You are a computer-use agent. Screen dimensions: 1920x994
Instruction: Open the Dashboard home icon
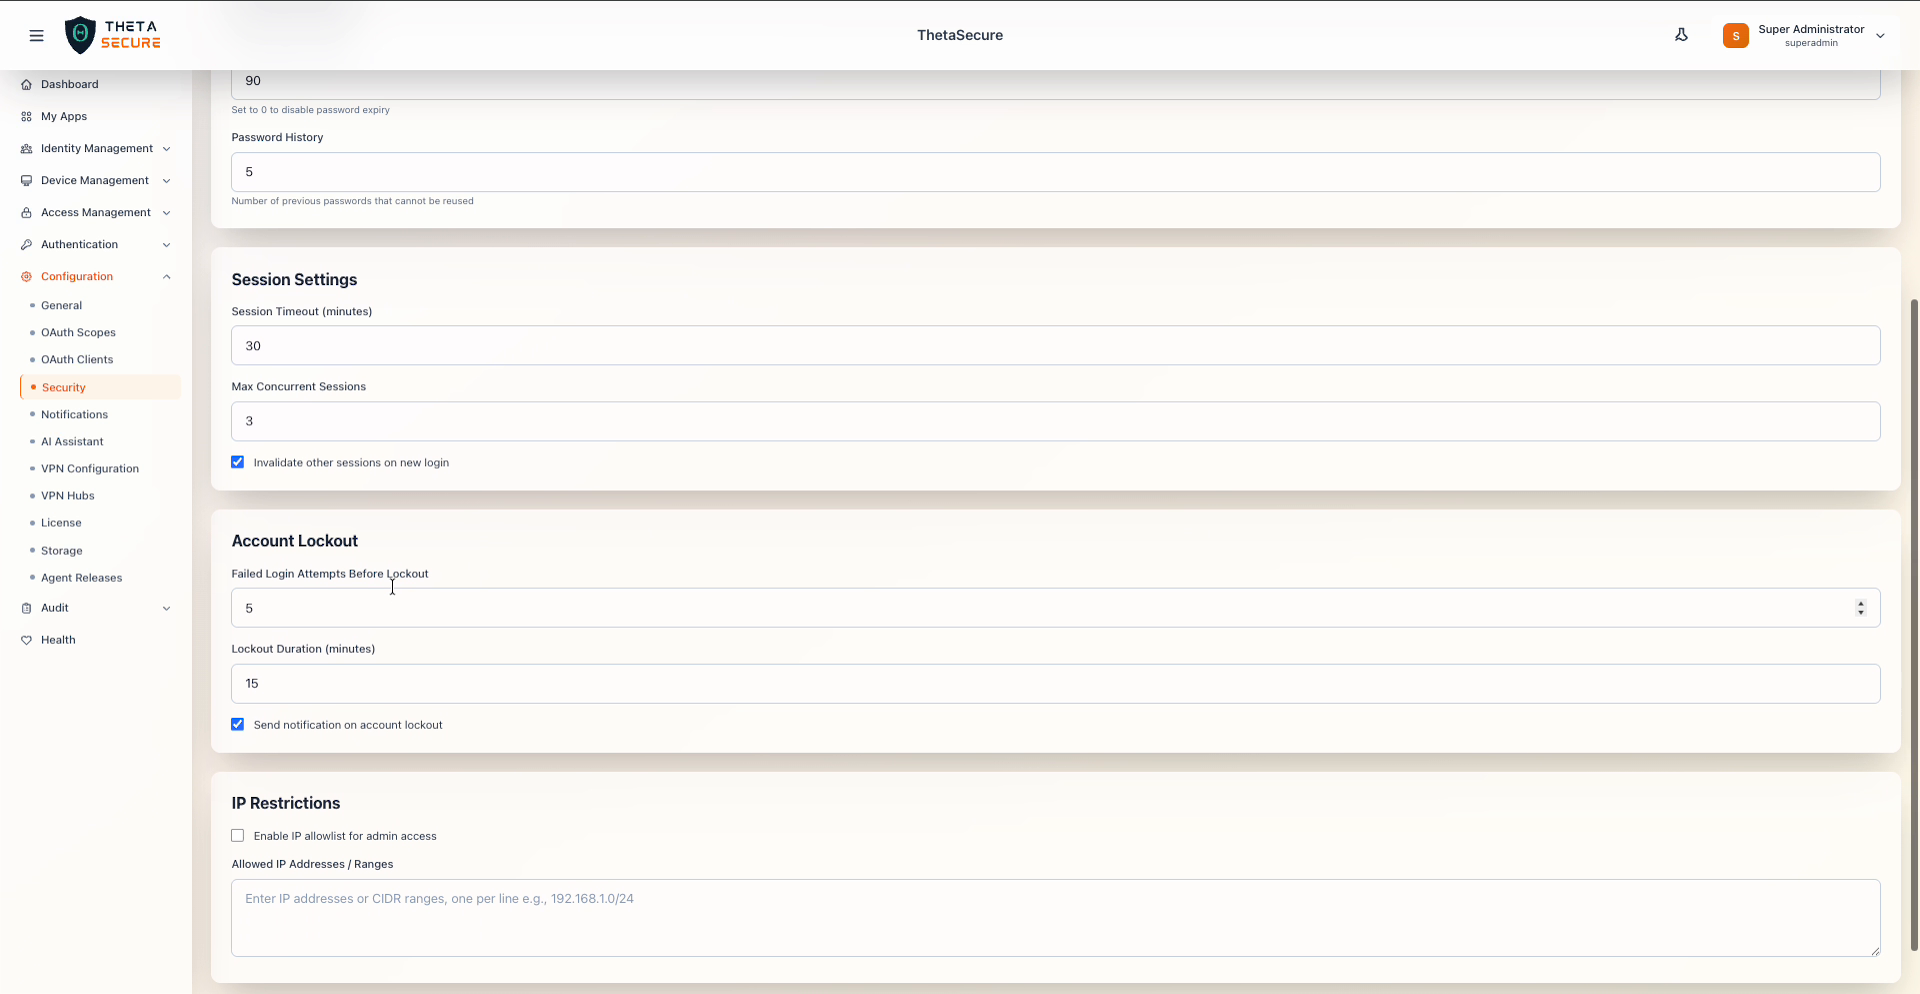tap(26, 84)
